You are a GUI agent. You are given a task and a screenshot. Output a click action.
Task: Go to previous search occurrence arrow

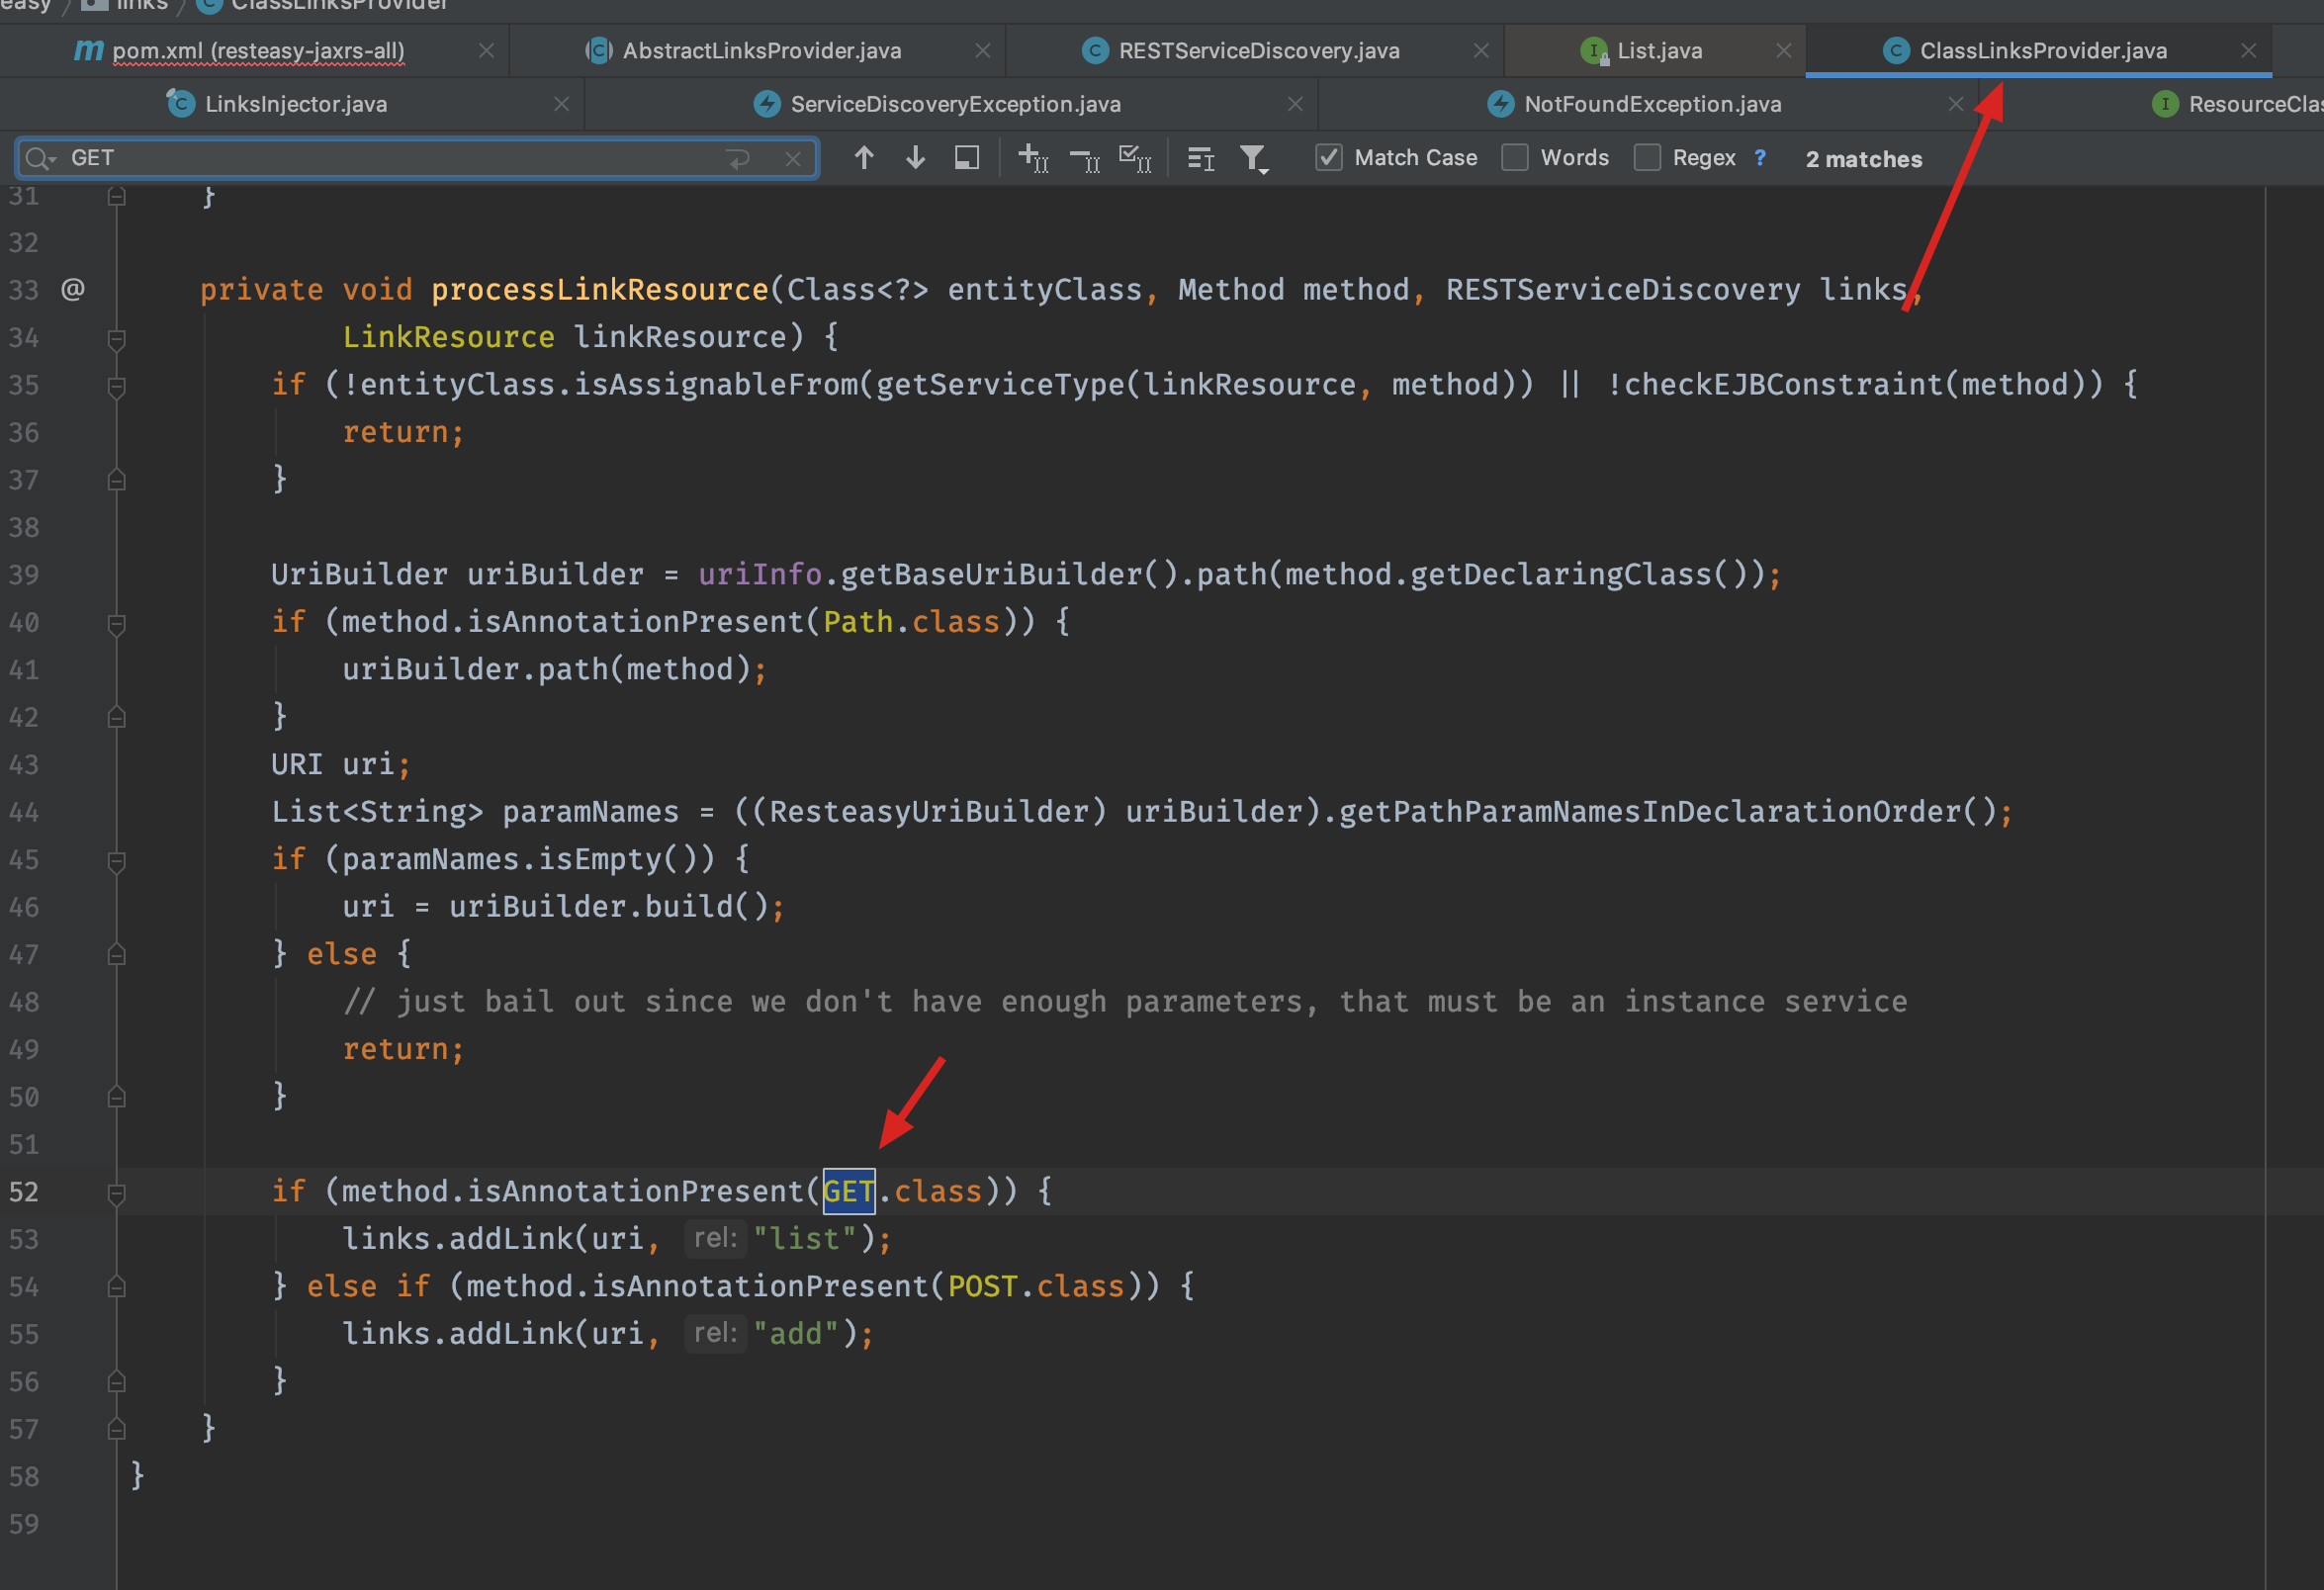coord(864,158)
